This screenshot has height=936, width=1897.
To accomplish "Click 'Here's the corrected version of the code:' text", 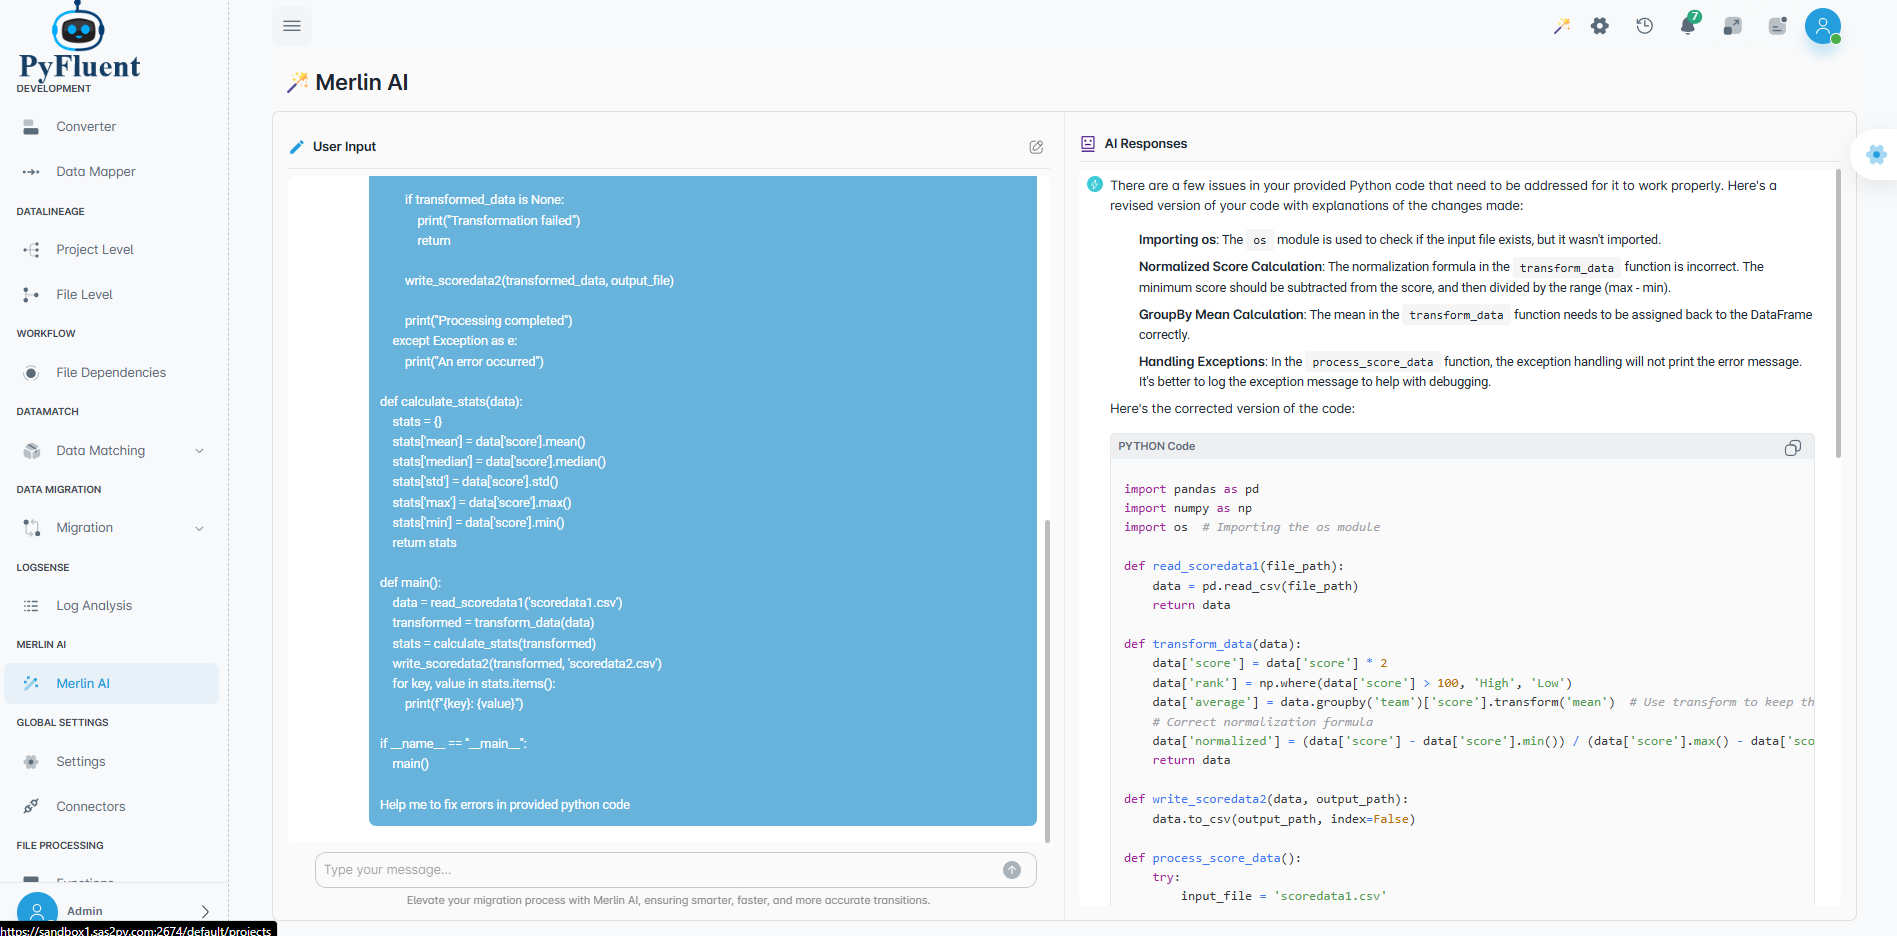I will click(x=1232, y=409).
